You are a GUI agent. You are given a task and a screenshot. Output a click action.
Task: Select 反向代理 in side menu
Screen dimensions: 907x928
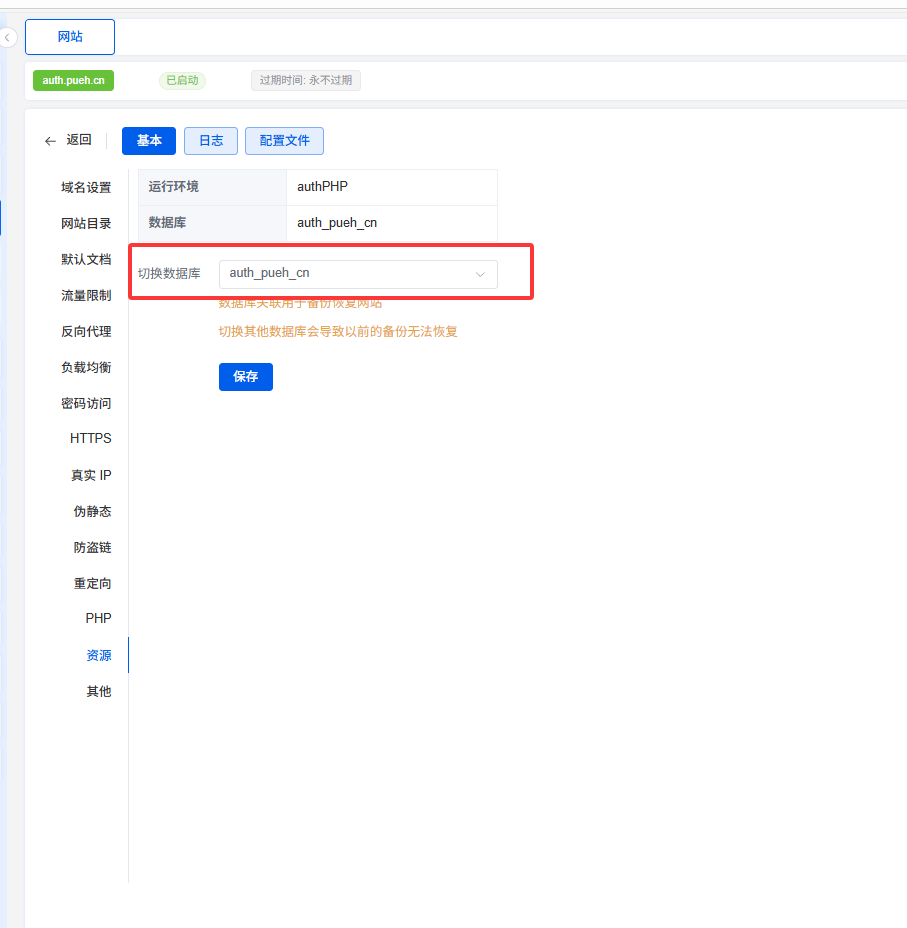pyautogui.click(x=86, y=332)
